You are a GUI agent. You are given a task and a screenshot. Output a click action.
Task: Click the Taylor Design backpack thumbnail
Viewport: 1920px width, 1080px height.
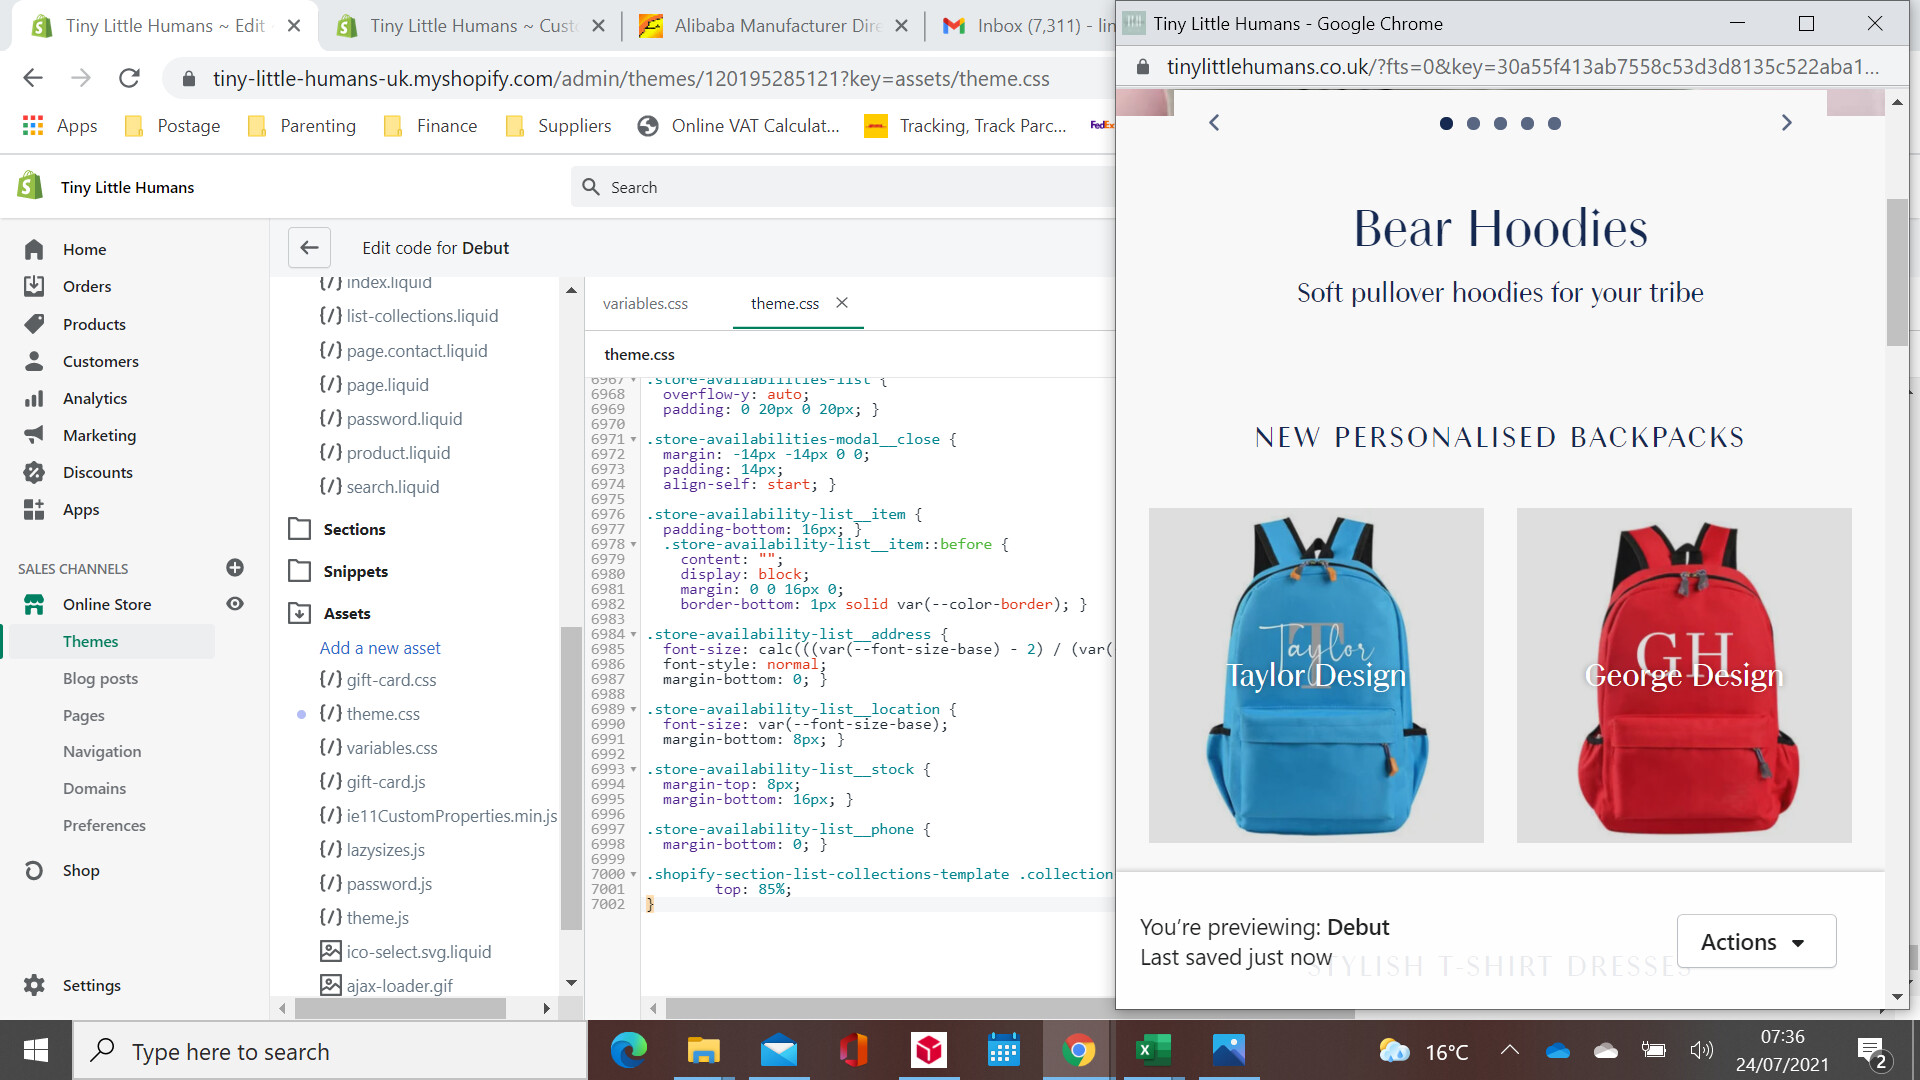[1316, 675]
